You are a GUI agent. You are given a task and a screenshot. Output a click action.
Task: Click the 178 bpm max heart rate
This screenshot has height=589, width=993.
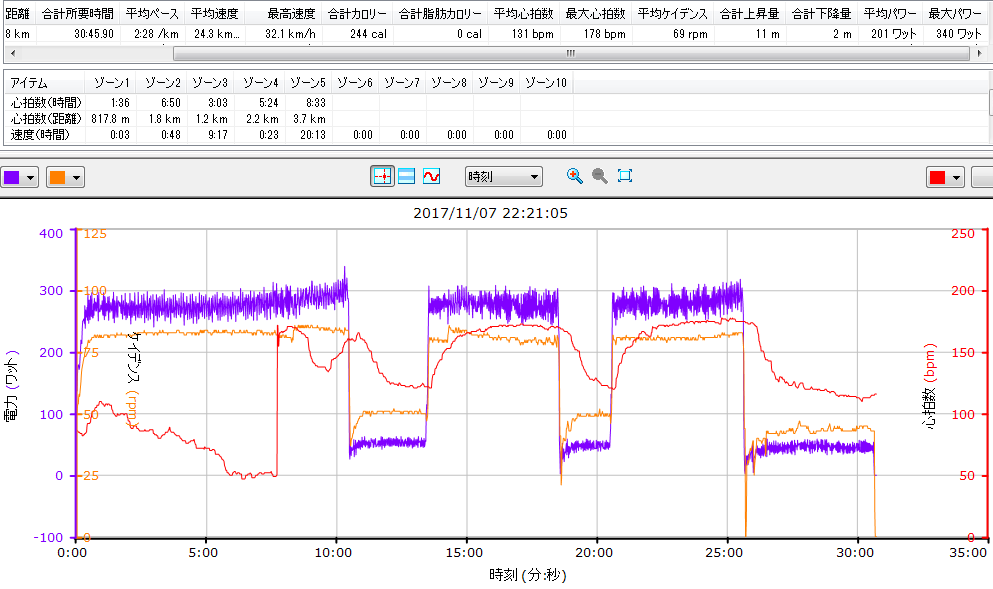605,34
